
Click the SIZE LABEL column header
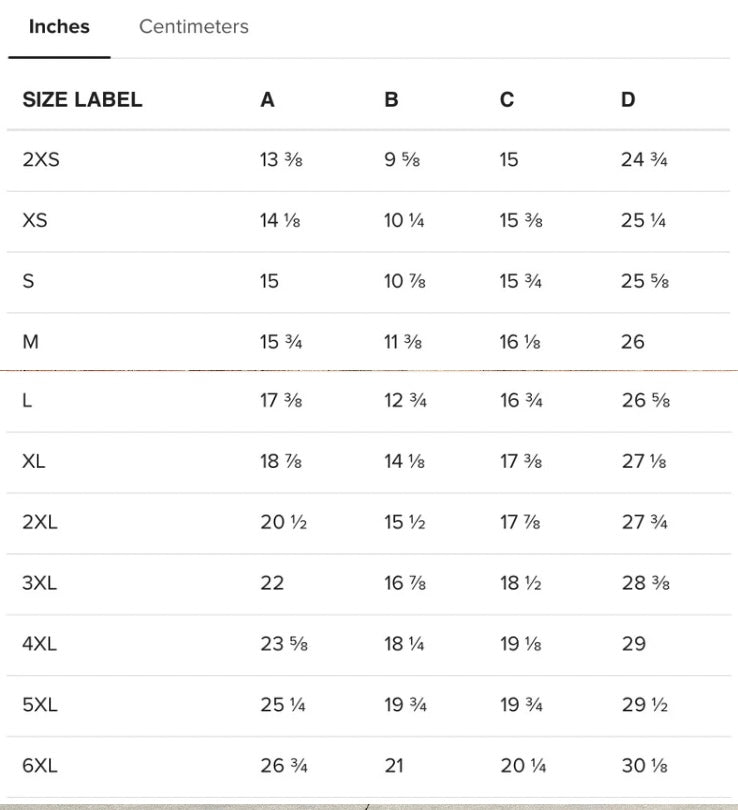coord(82,100)
